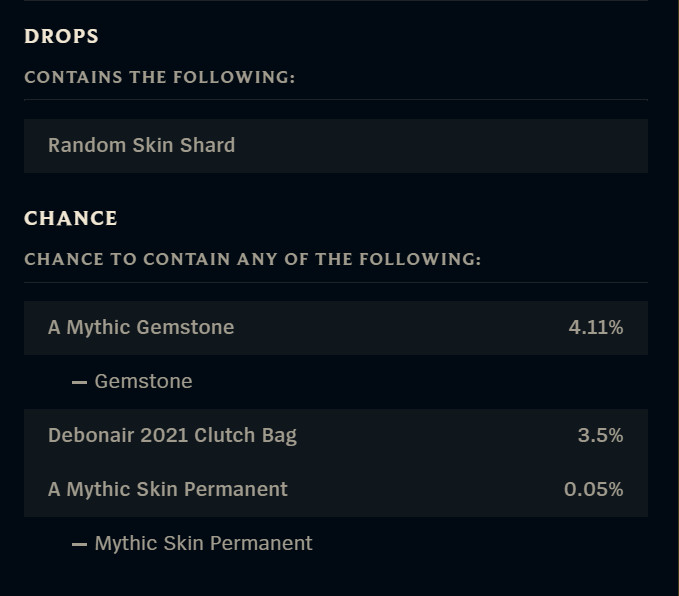
Task: Select the indented Gemstone sub-item text
Action: tap(143, 382)
